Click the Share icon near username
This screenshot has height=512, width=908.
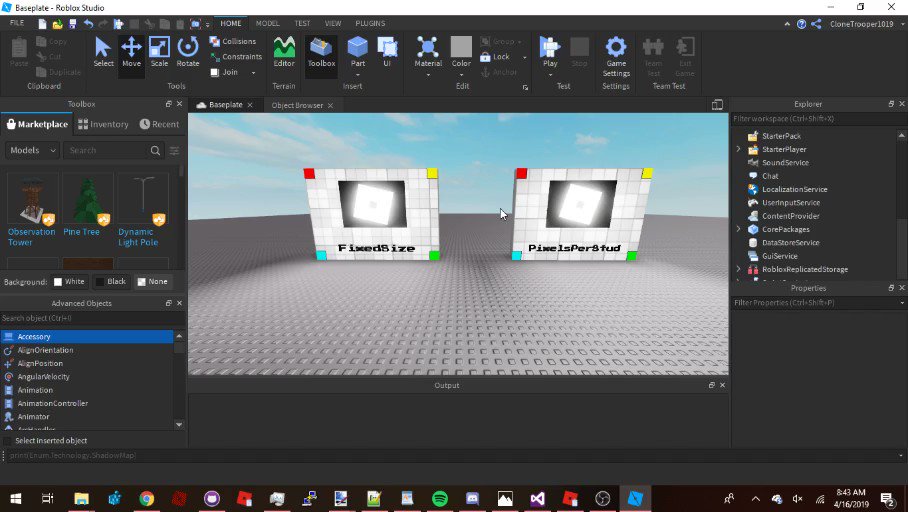pos(817,24)
